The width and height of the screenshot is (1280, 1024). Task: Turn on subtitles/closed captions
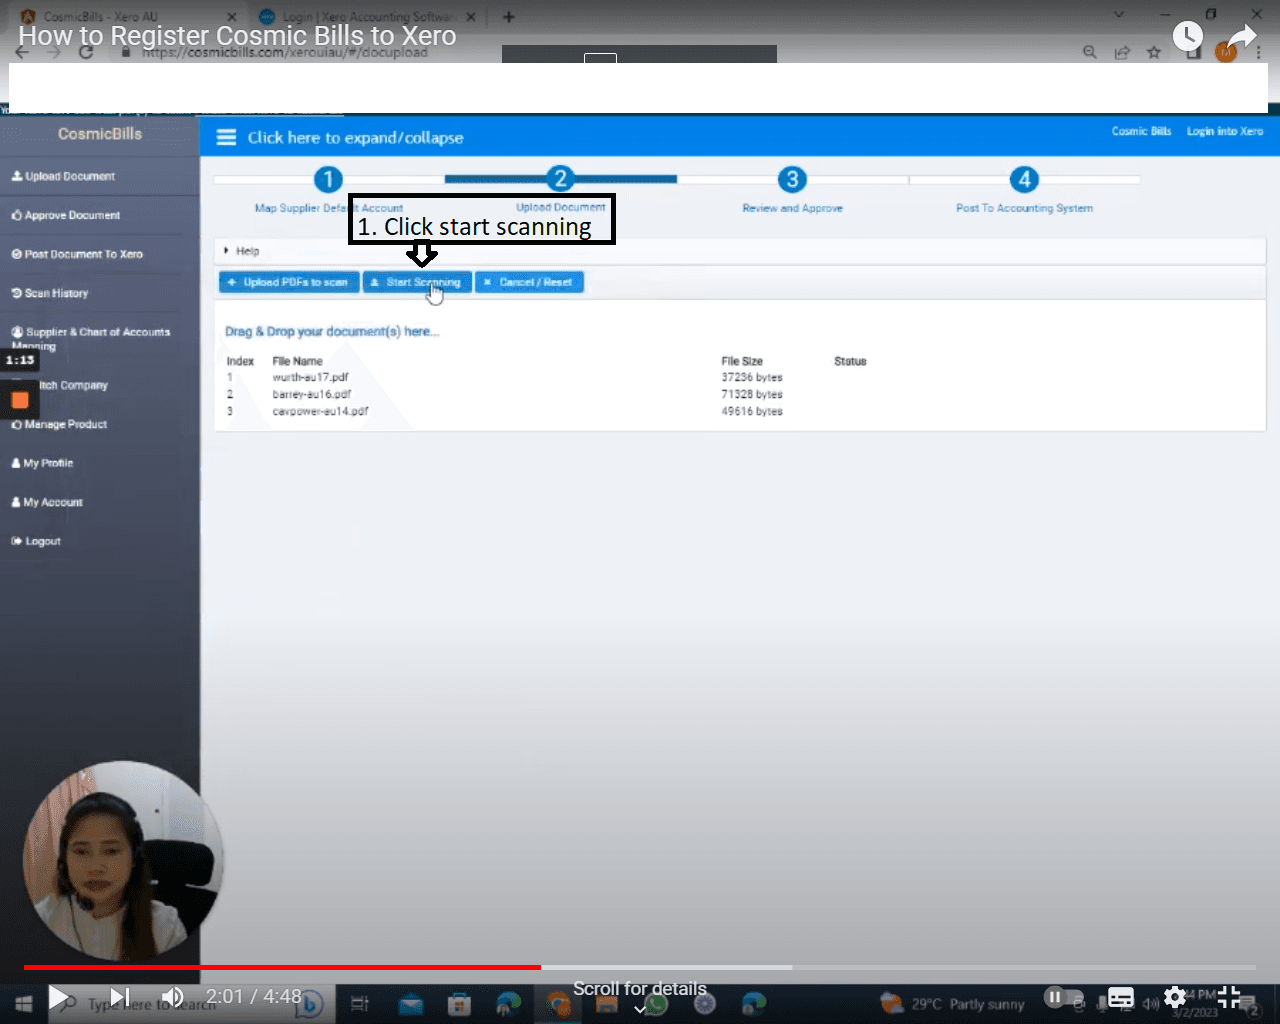click(x=1121, y=997)
